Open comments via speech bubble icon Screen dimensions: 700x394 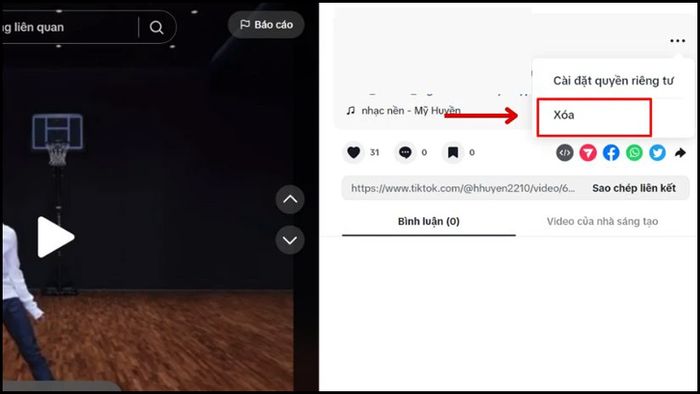tap(405, 153)
